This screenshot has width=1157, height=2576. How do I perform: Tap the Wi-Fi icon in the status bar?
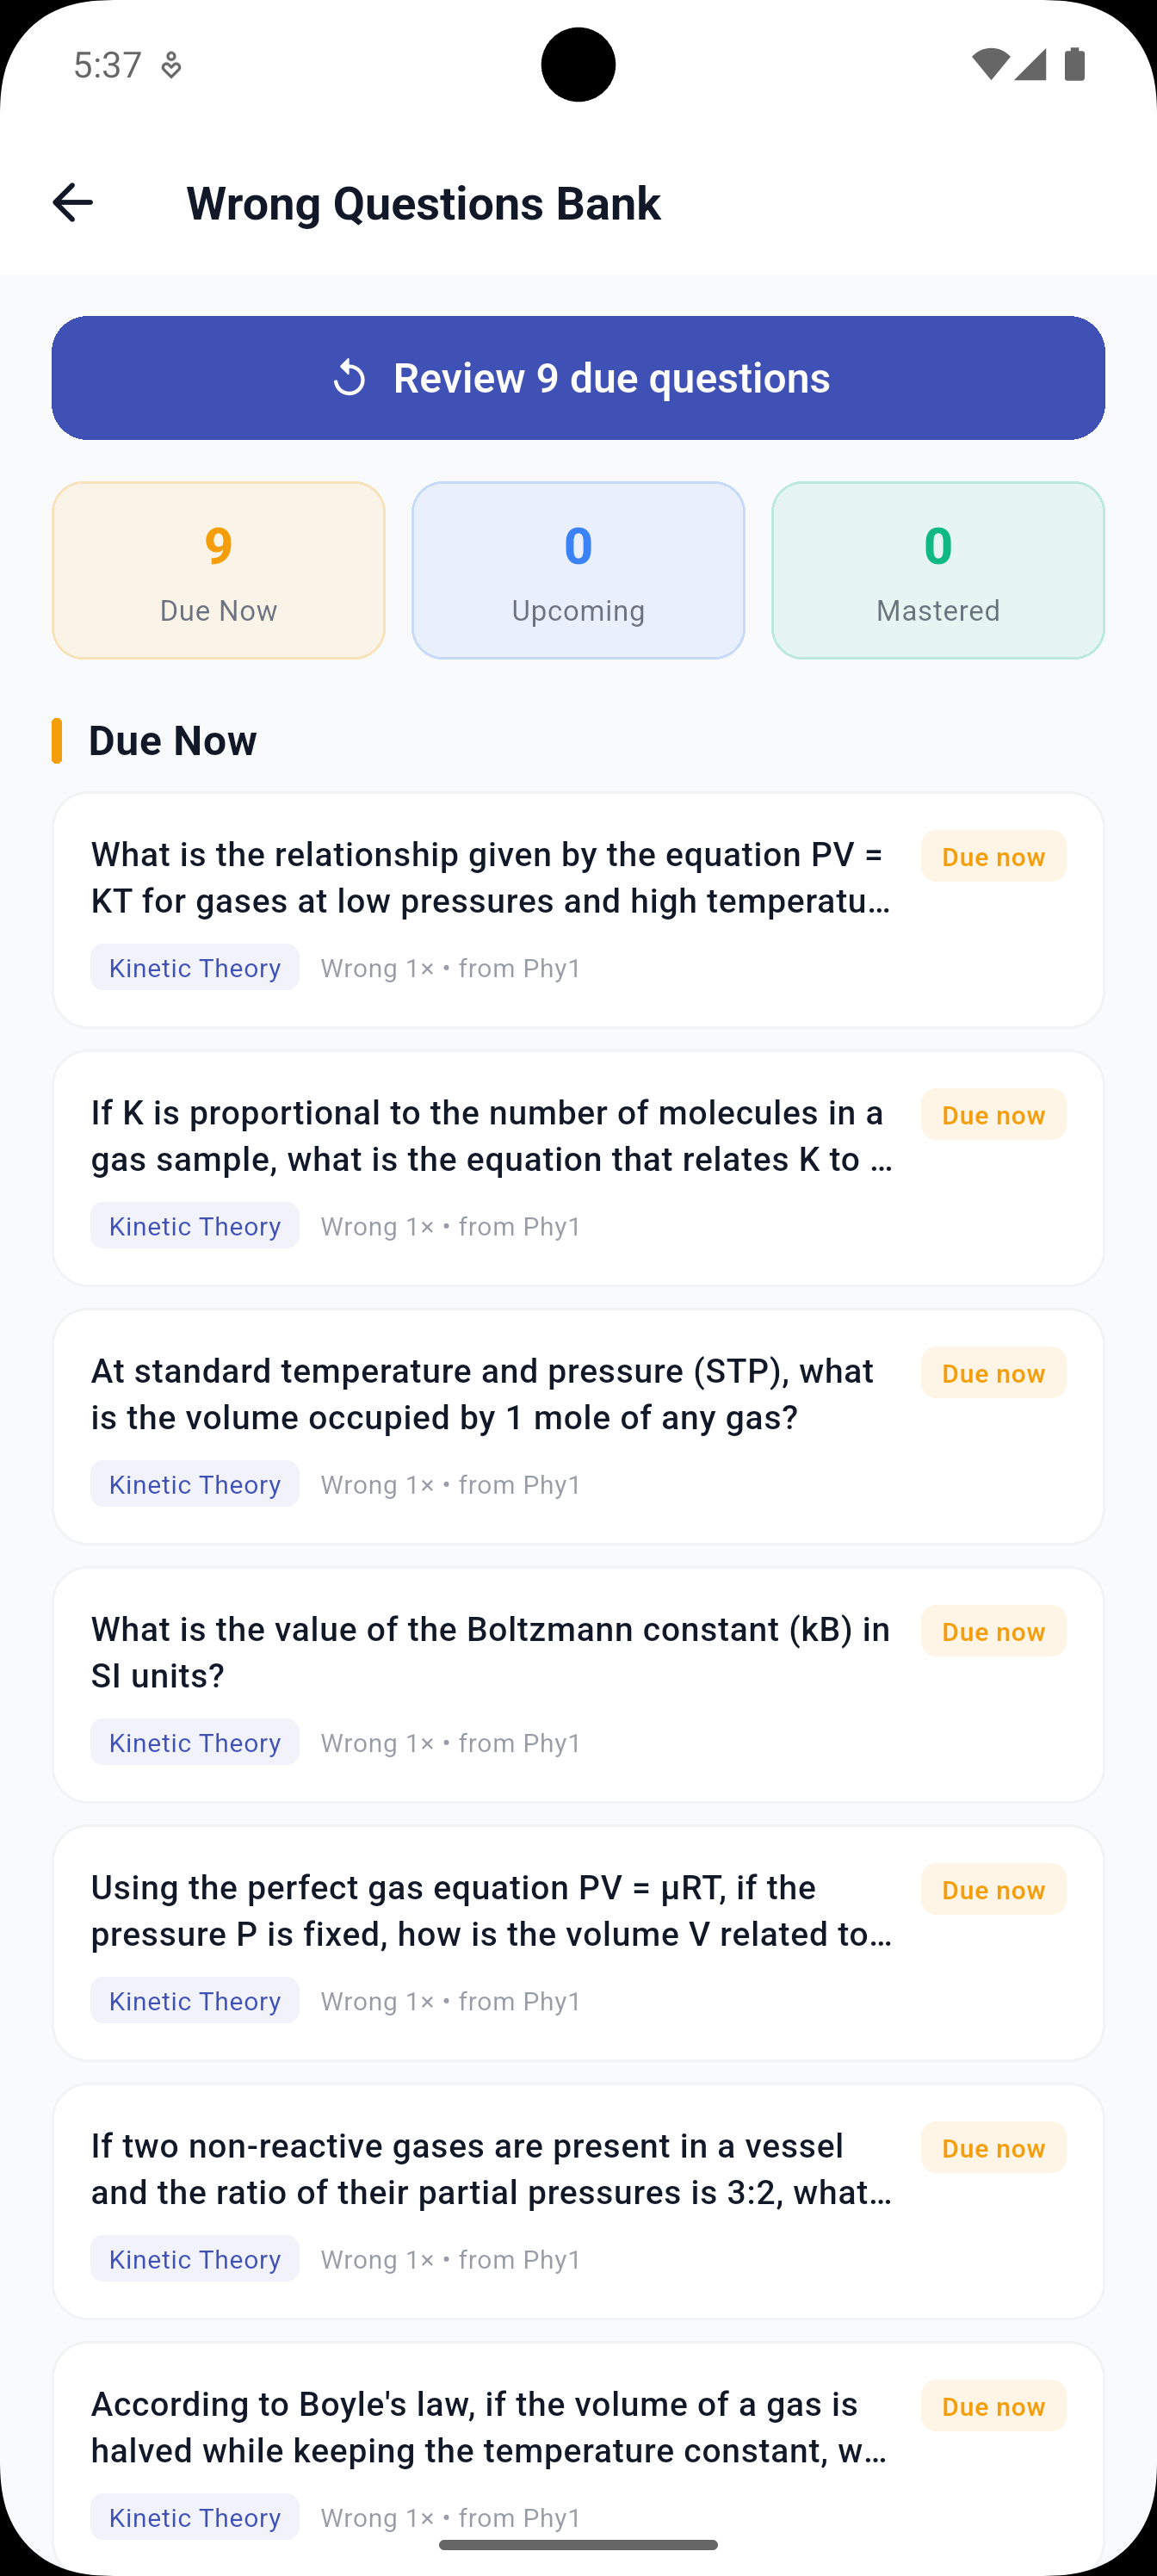pos(989,63)
